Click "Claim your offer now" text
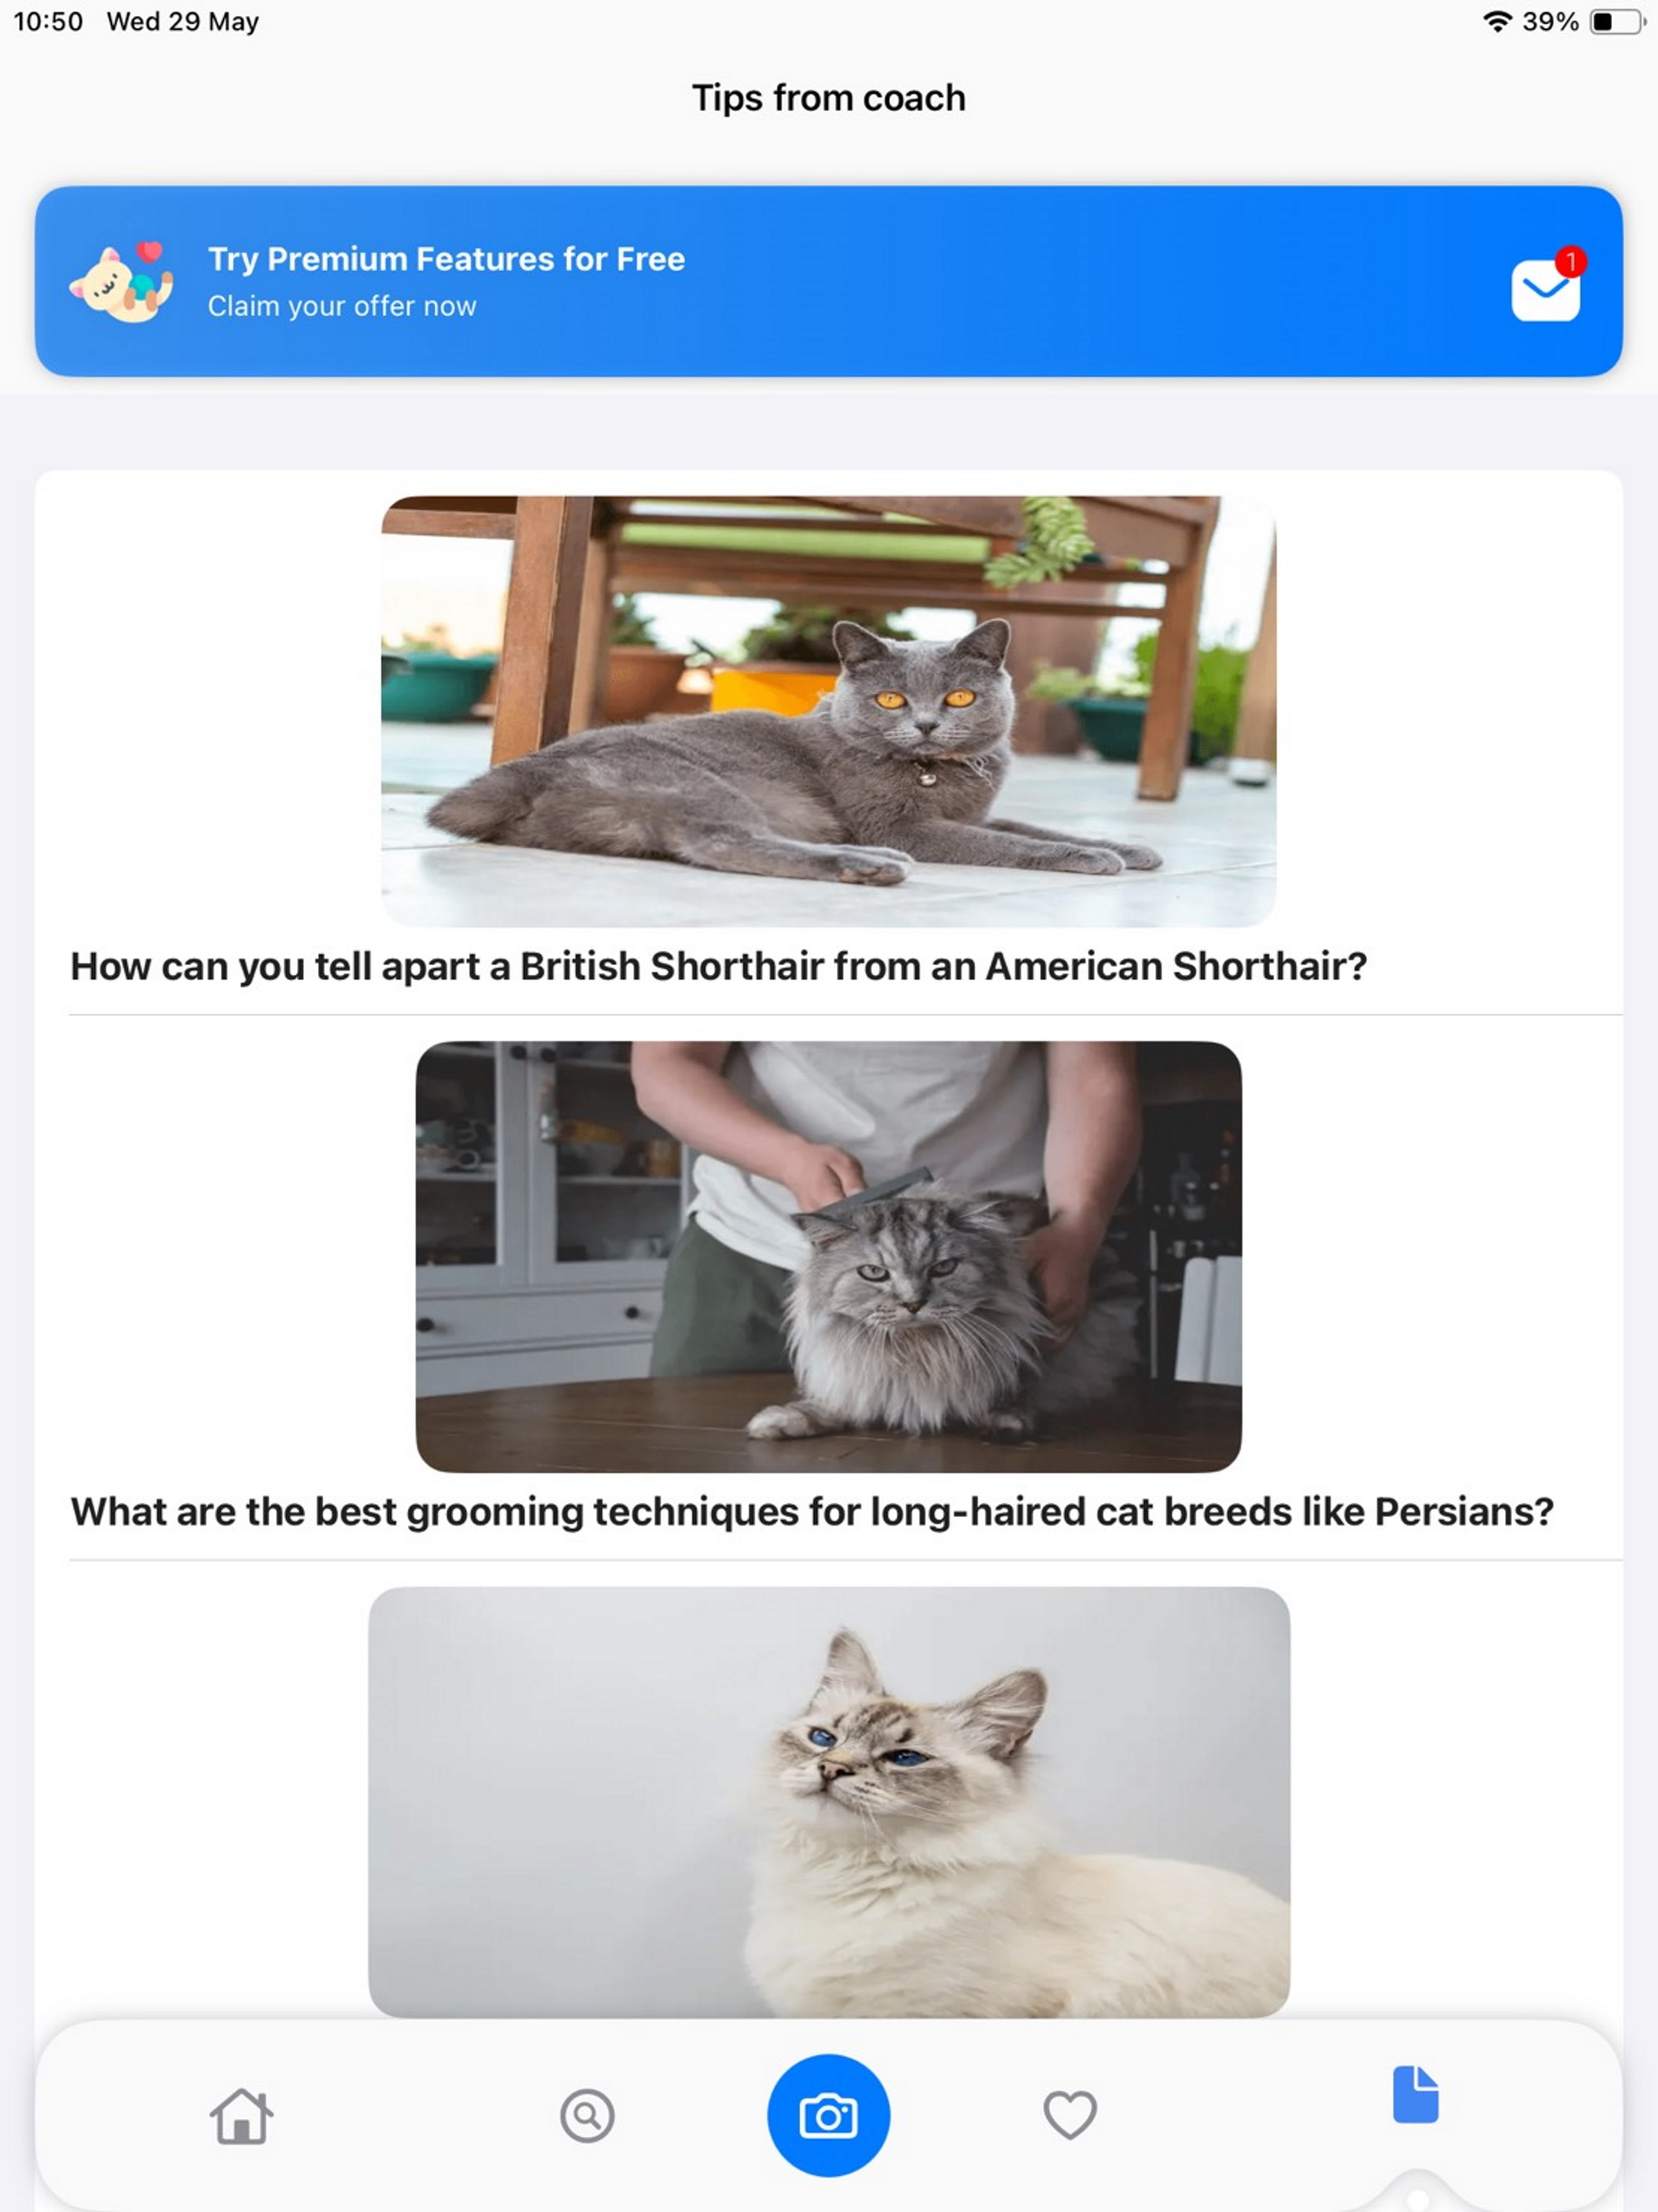 342,306
